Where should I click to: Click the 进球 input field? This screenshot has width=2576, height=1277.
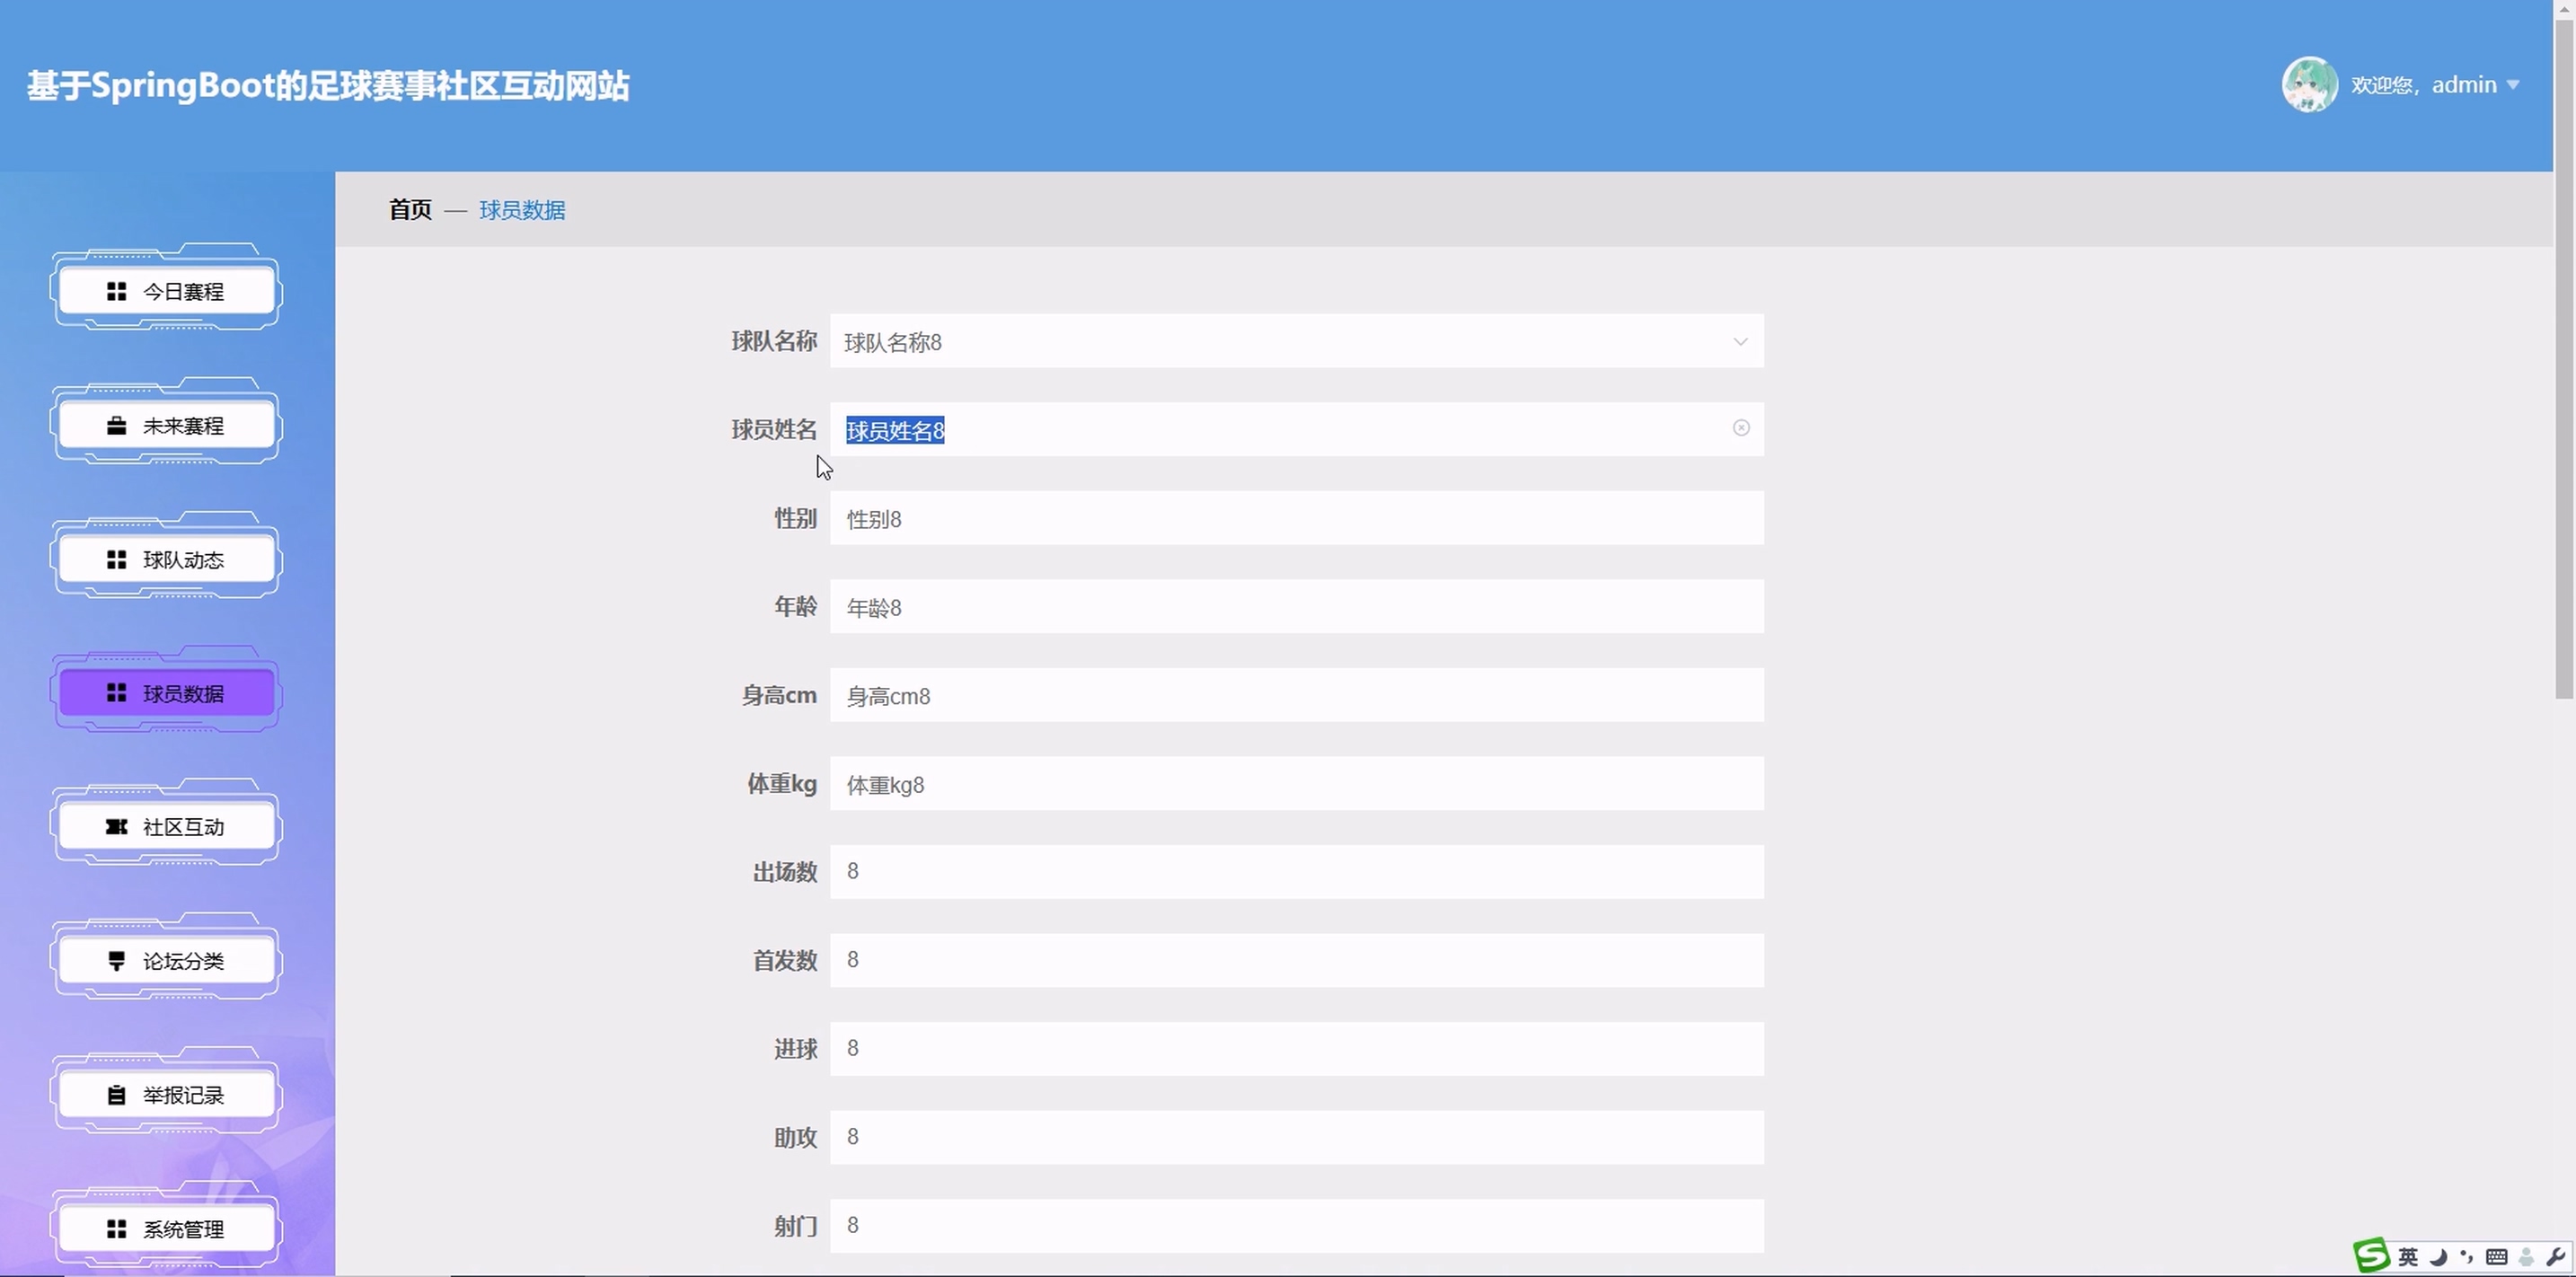click(1296, 1049)
